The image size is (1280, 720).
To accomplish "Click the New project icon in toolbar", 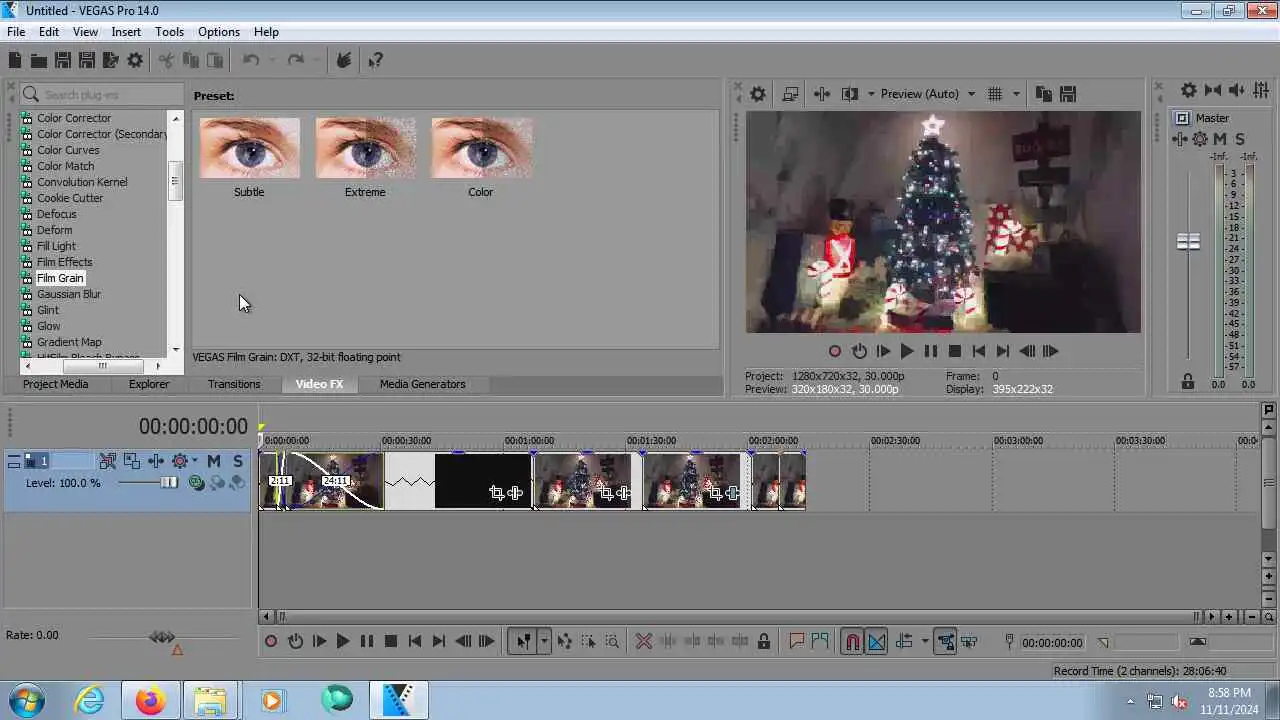I will 15,60.
